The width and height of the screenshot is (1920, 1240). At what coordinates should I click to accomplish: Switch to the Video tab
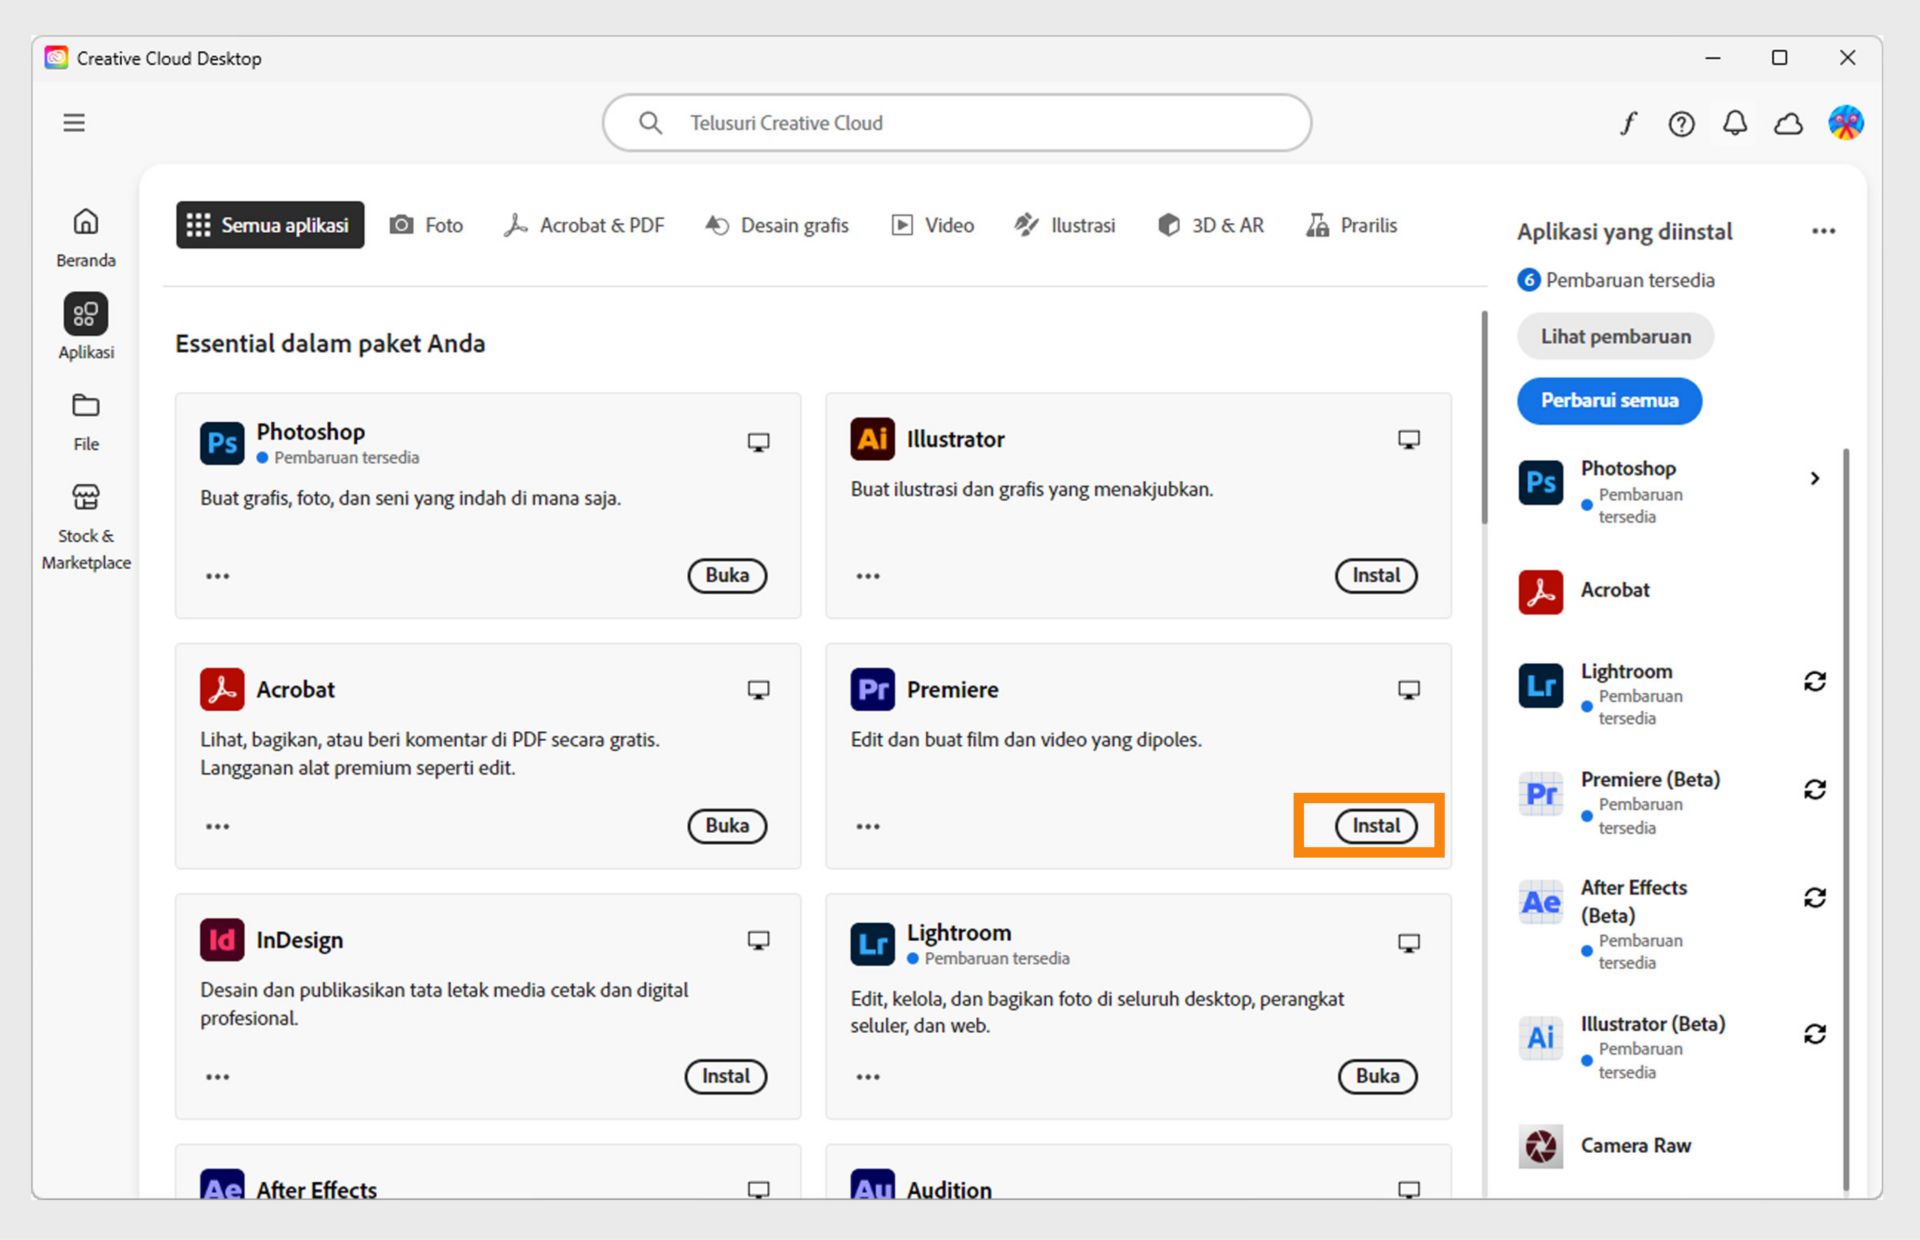click(932, 225)
